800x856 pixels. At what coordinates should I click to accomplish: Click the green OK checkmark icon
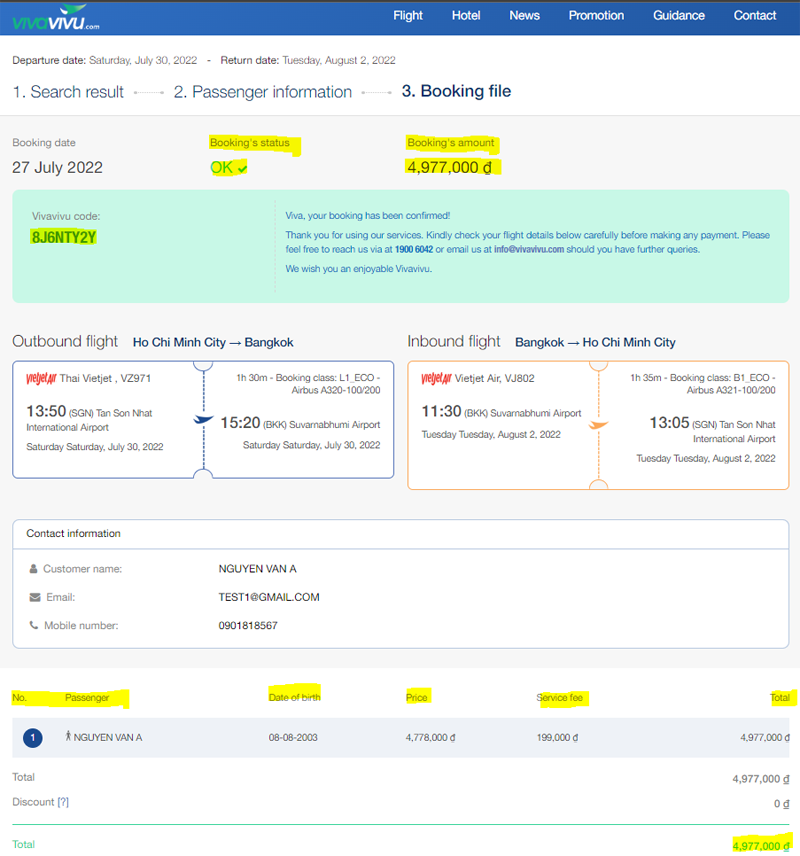pyautogui.click(x=242, y=169)
